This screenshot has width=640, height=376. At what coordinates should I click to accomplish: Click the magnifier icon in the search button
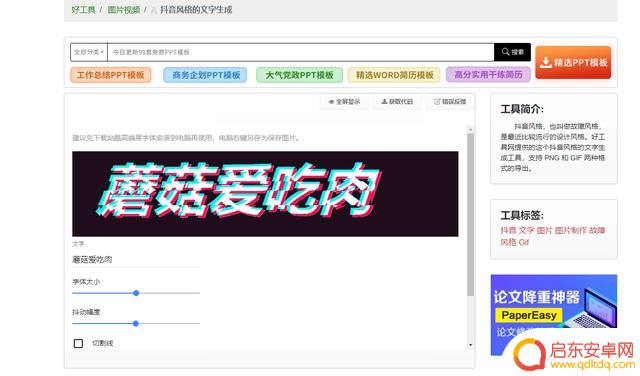[x=505, y=51]
